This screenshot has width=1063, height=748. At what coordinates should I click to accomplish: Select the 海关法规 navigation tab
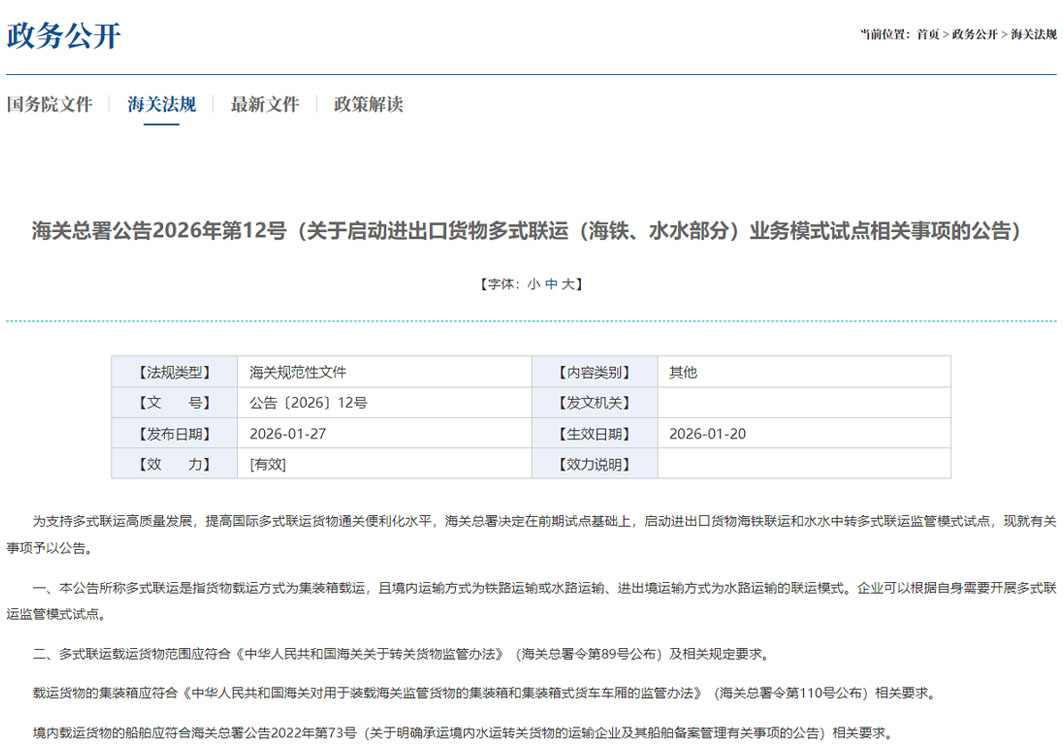162,104
